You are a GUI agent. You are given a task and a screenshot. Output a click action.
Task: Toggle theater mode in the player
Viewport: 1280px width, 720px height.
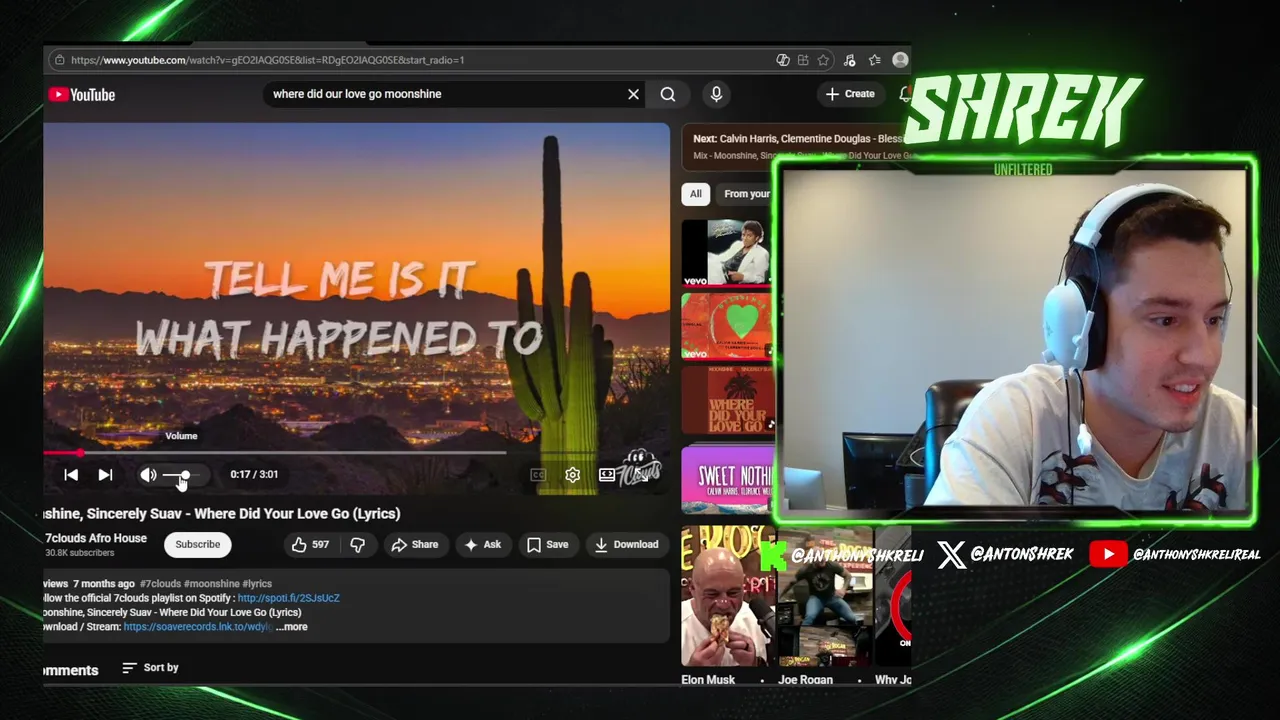pyautogui.click(x=607, y=475)
